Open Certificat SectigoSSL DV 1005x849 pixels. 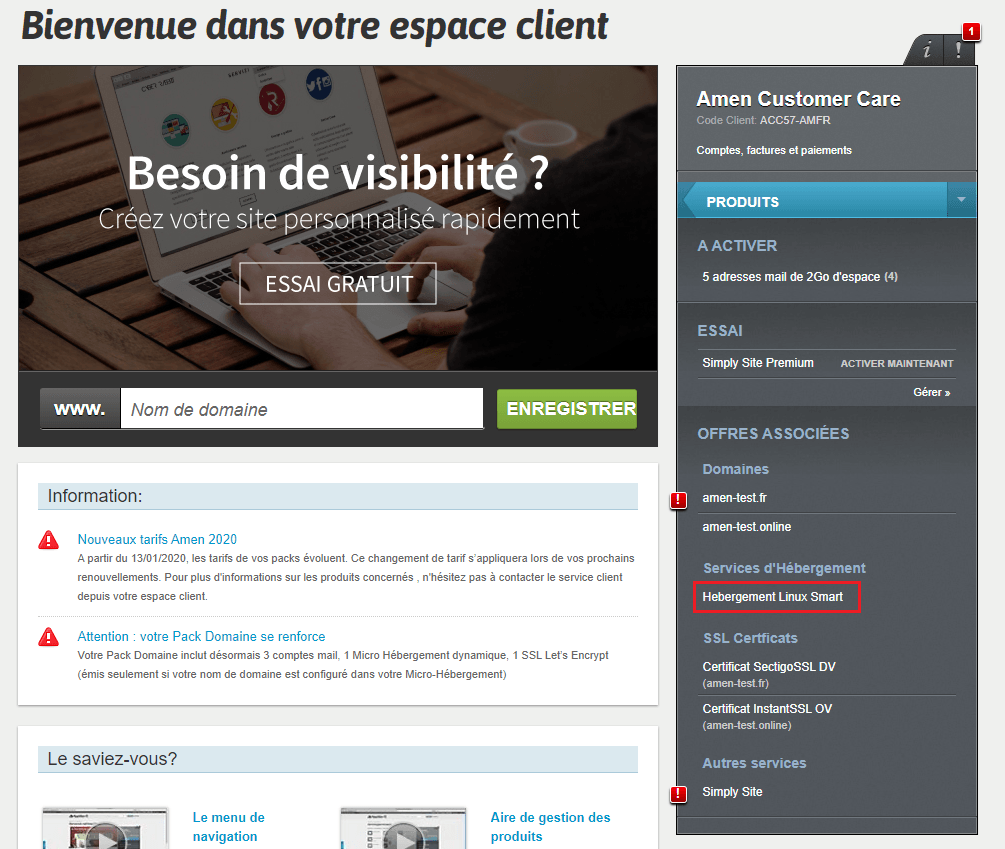pos(768,666)
